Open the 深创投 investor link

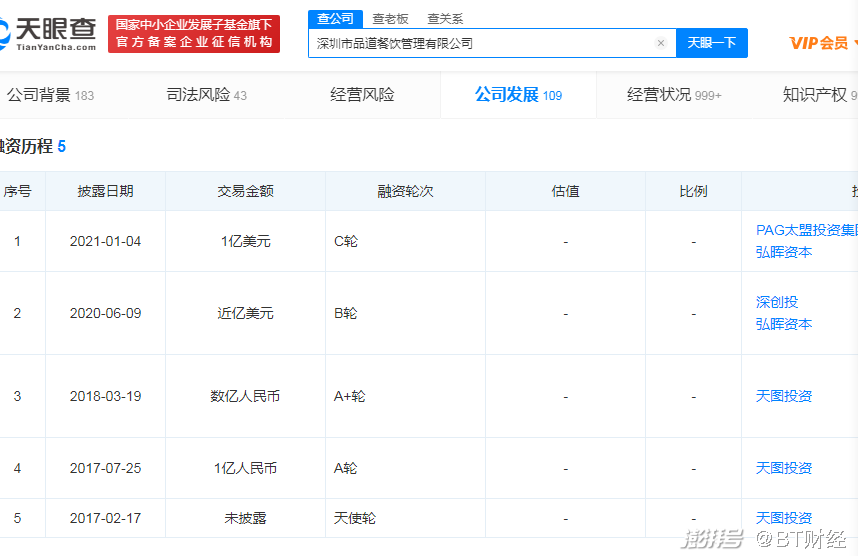(777, 302)
